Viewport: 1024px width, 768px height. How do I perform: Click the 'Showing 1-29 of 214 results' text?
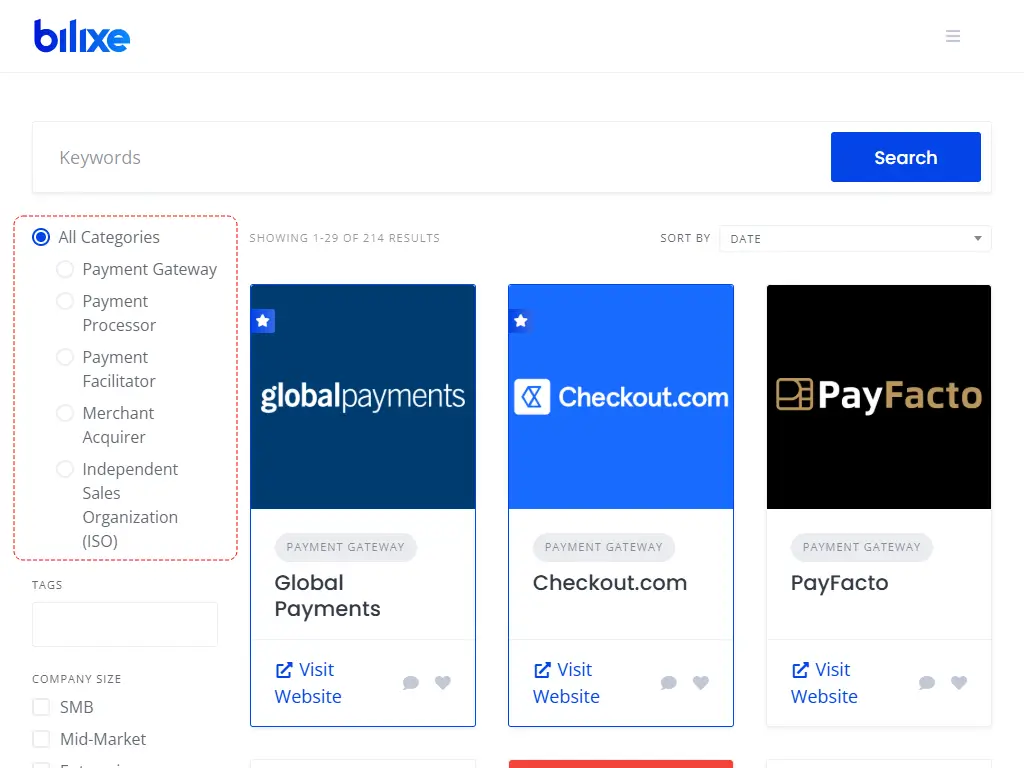(x=344, y=238)
